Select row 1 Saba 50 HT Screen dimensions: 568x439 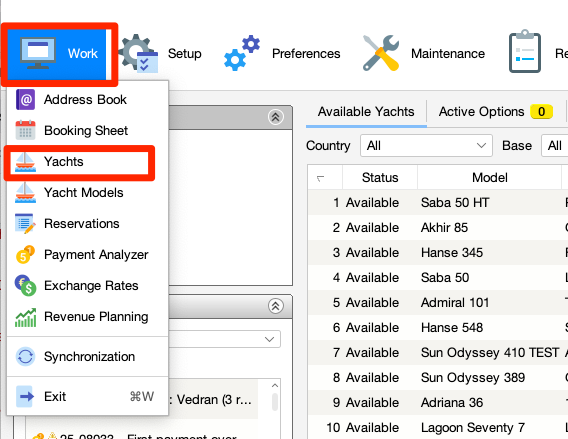[438, 202]
